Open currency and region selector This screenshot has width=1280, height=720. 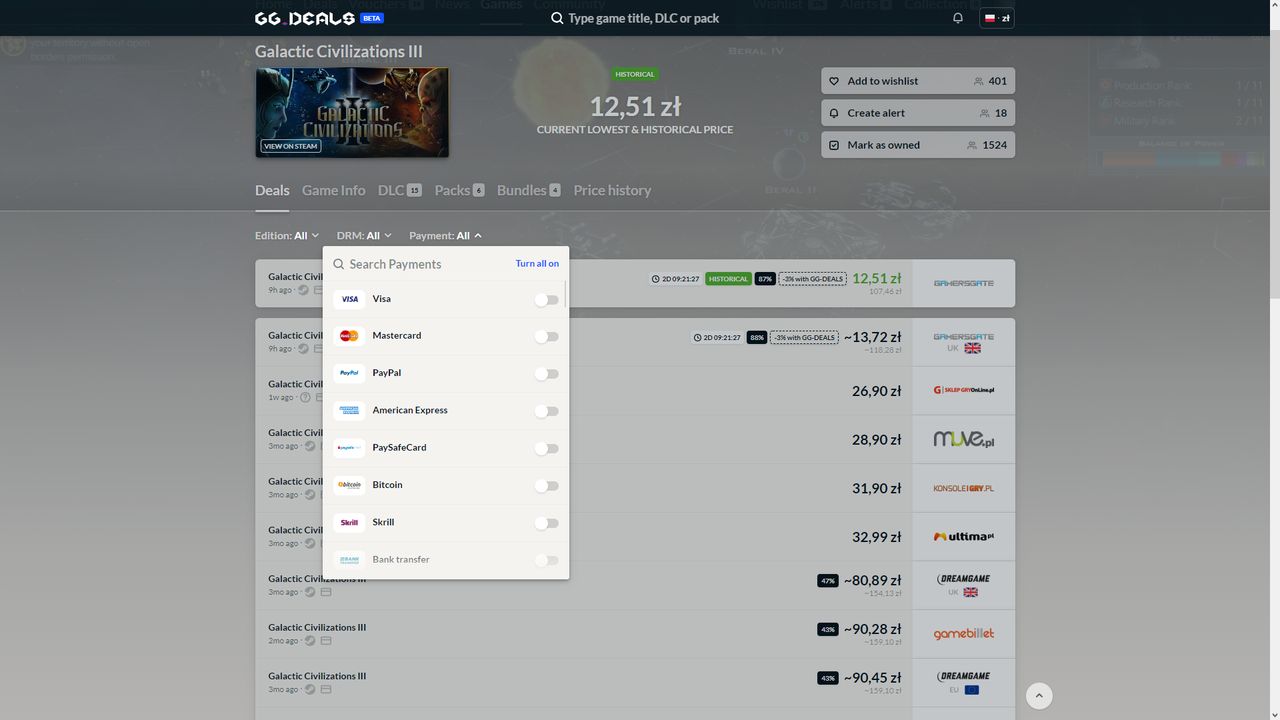[x=997, y=18]
